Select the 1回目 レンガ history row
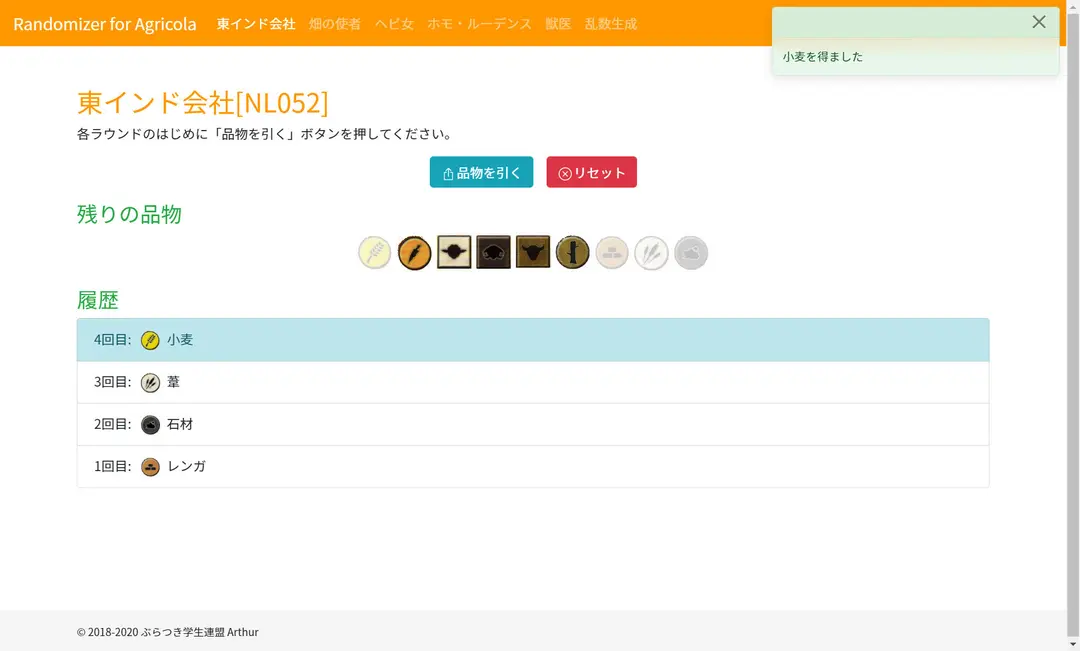 pyautogui.click(x=533, y=466)
